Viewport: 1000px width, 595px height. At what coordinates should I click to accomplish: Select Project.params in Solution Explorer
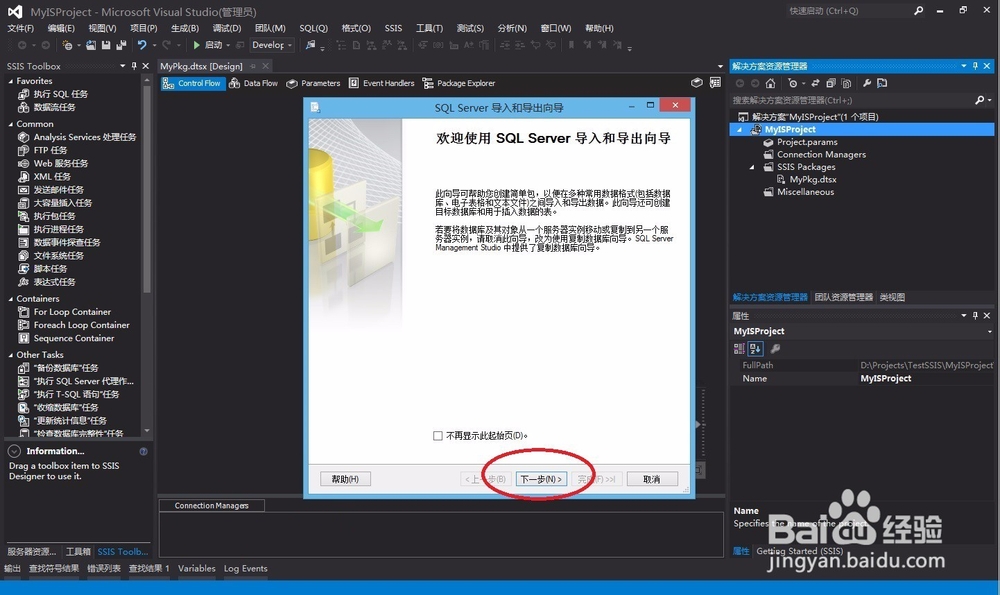(807, 142)
